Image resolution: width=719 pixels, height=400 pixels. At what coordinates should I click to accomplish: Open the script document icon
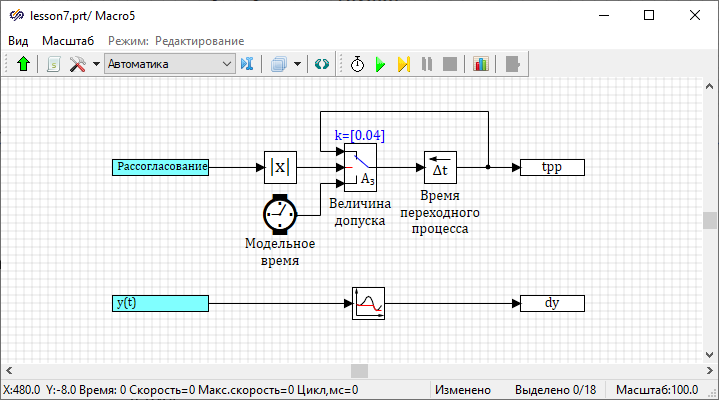pos(53,64)
